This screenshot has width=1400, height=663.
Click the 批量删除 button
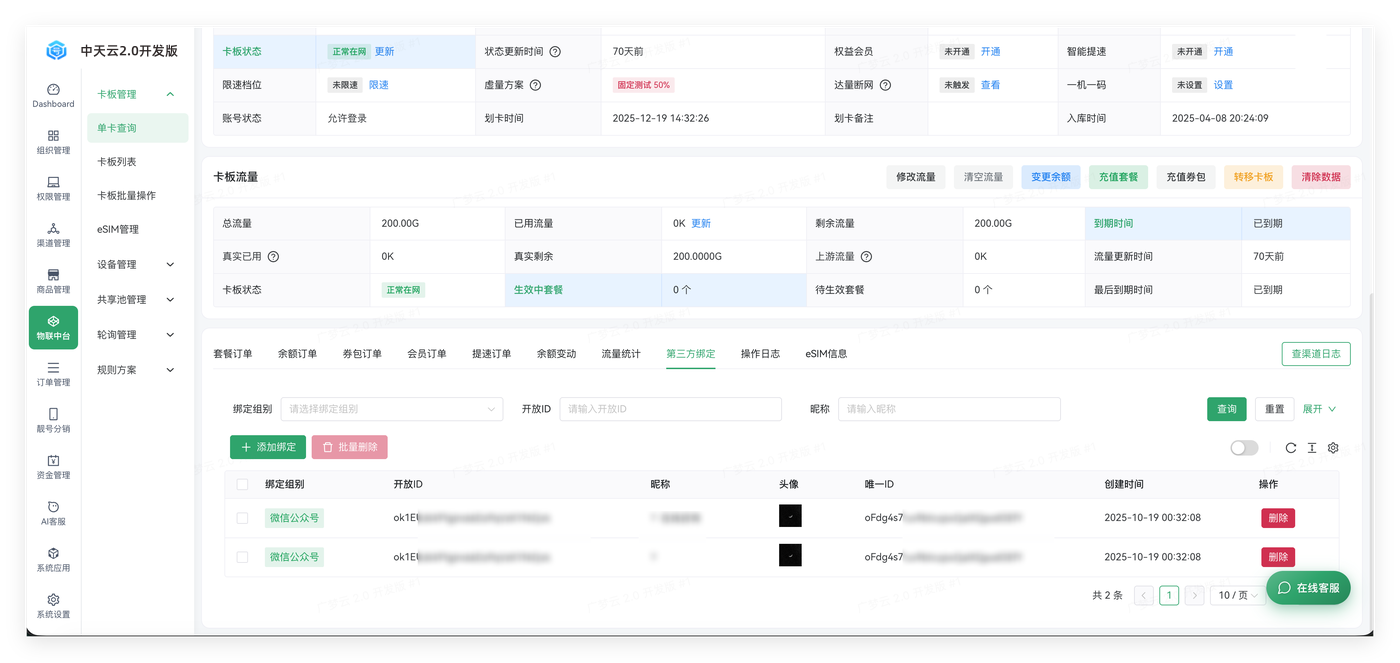[x=349, y=447]
